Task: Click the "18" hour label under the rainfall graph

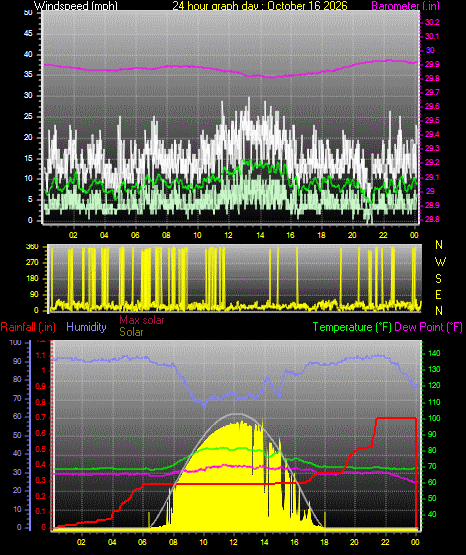Action: pyautogui.click(x=324, y=542)
